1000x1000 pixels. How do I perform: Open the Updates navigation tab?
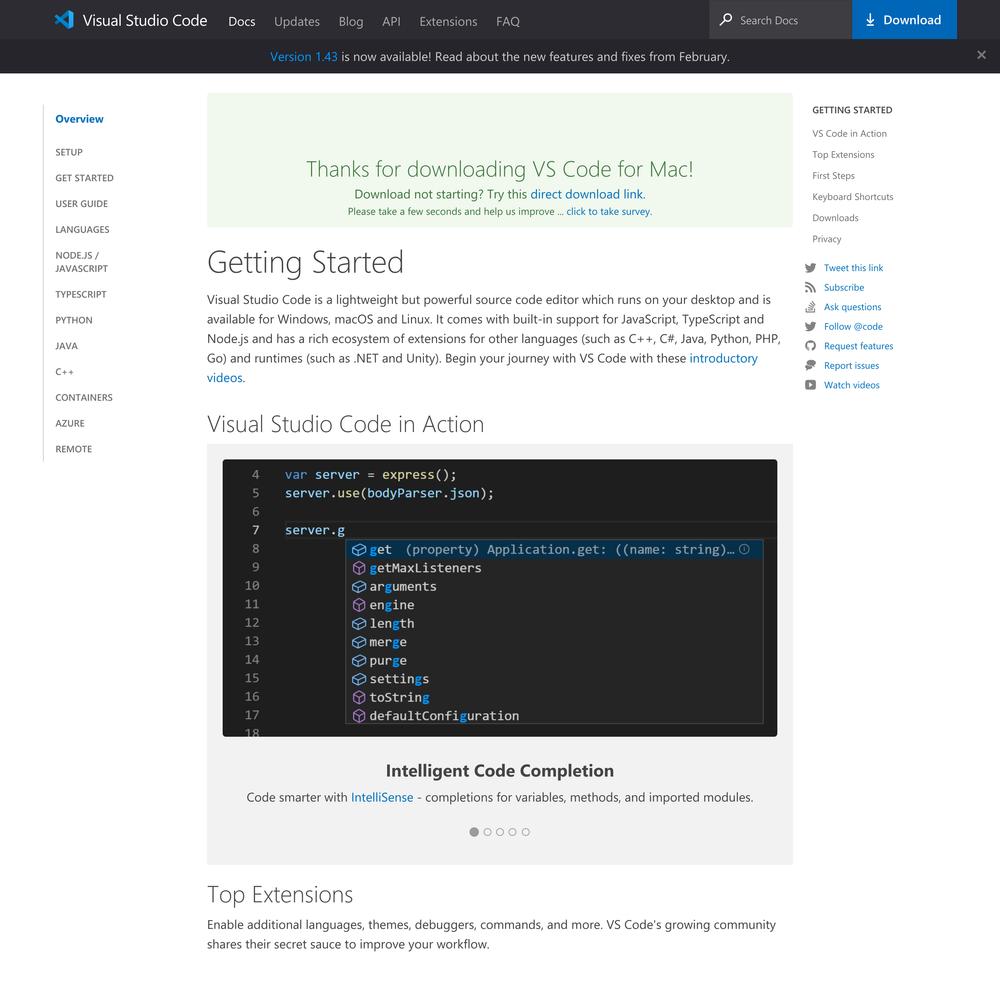[x=297, y=22]
